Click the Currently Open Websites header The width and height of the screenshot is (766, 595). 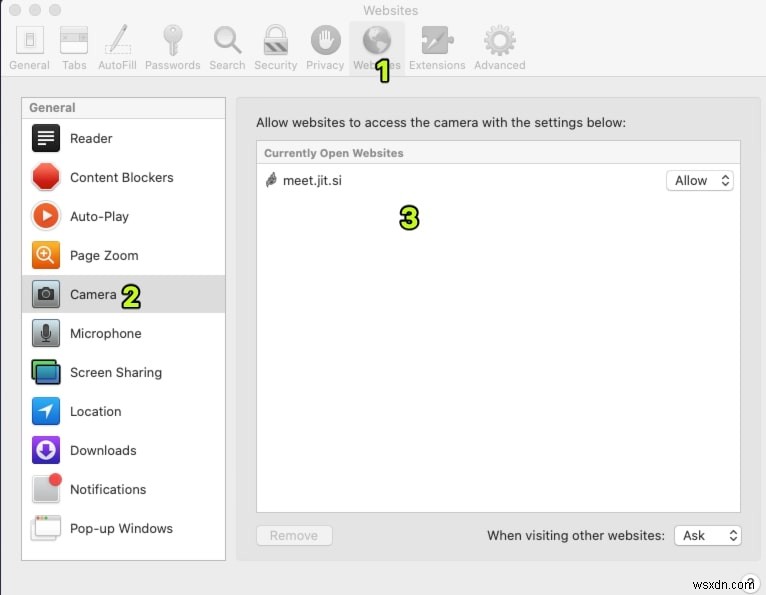[x=334, y=153]
